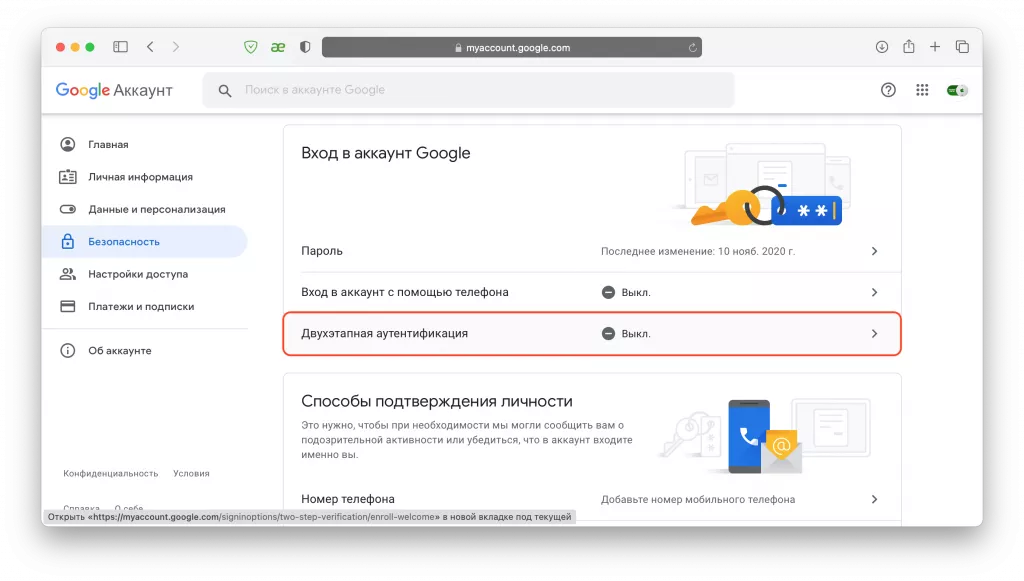
Task: Toggle the Safari sidebar icon
Action: pyautogui.click(x=119, y=46)
